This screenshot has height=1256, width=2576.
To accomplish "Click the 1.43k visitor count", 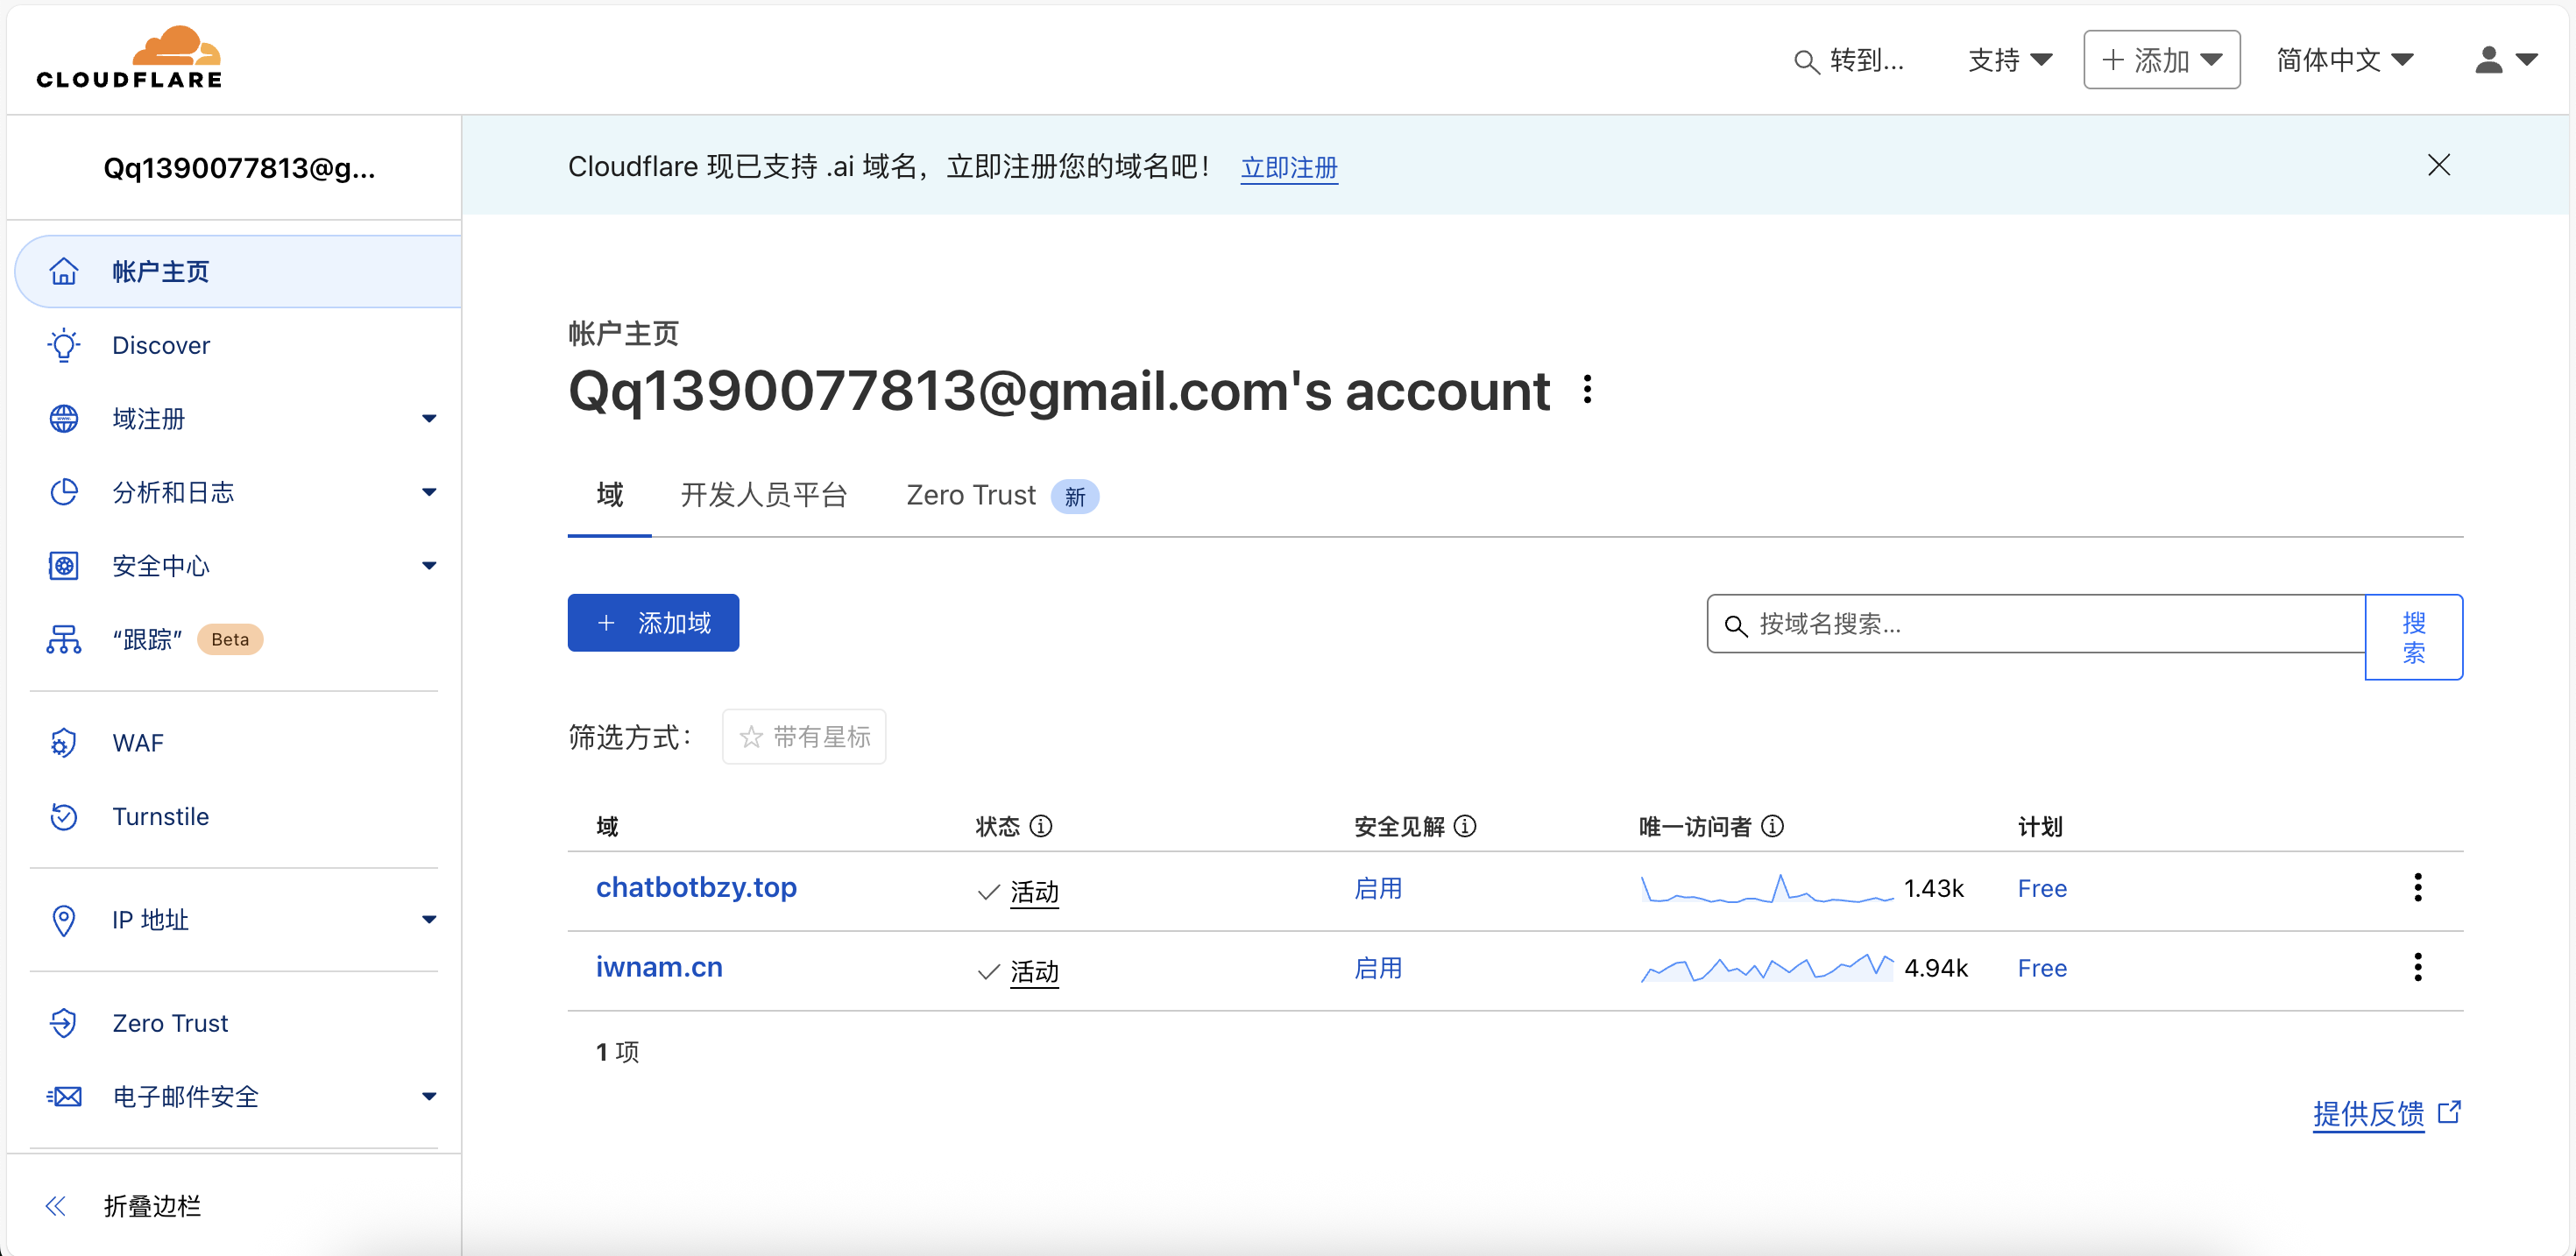I will pyautogui.click(x=1933, y=888).
